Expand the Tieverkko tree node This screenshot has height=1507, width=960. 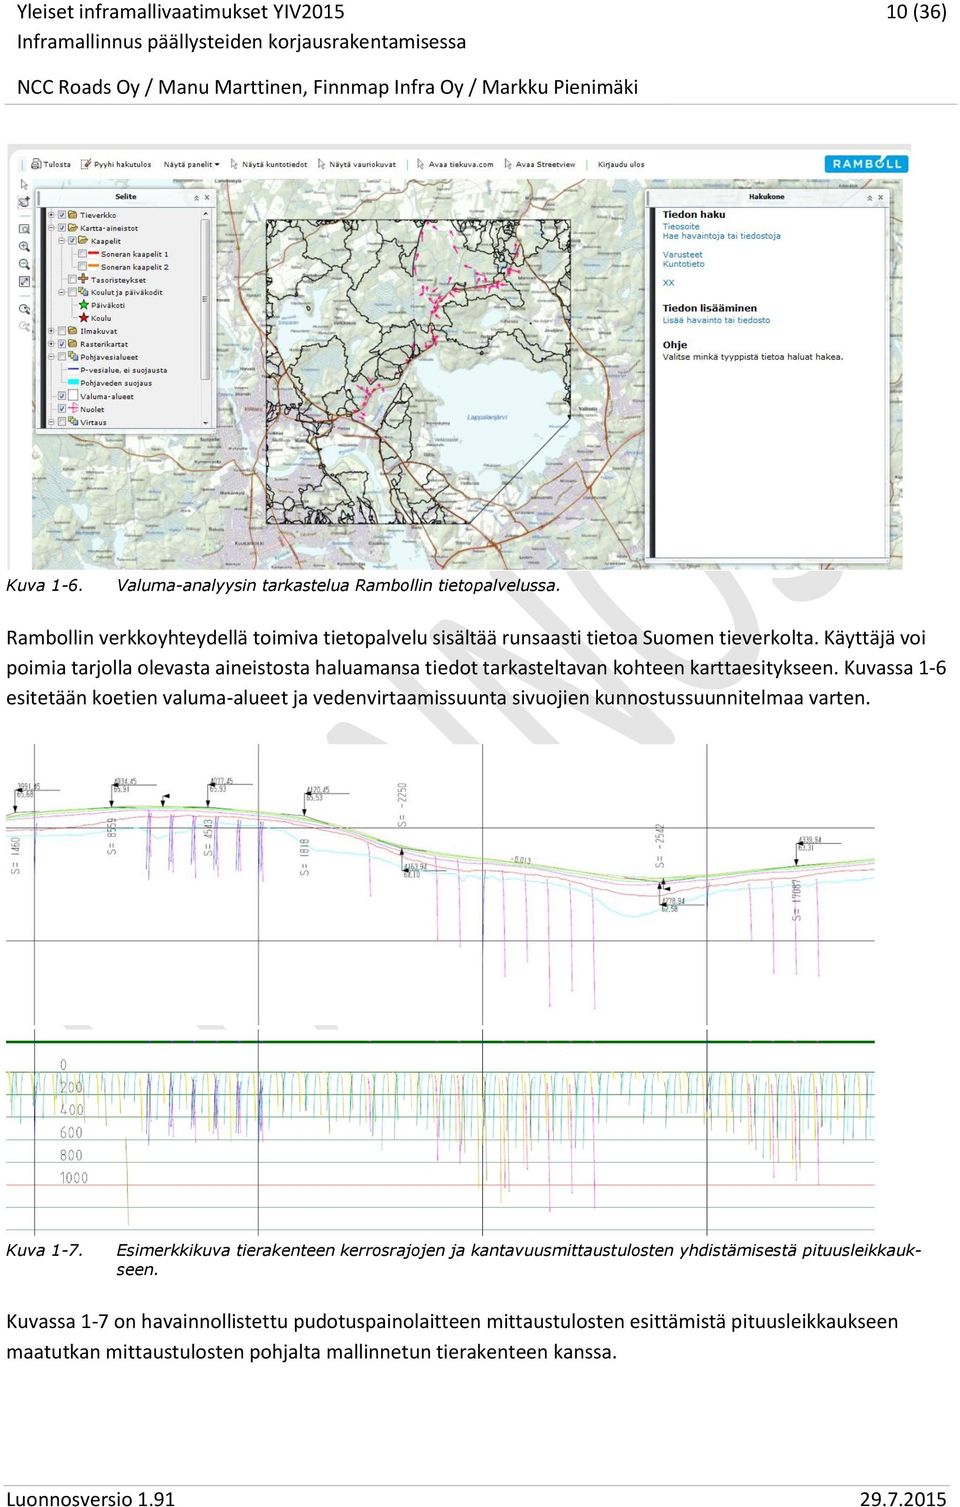51,215
